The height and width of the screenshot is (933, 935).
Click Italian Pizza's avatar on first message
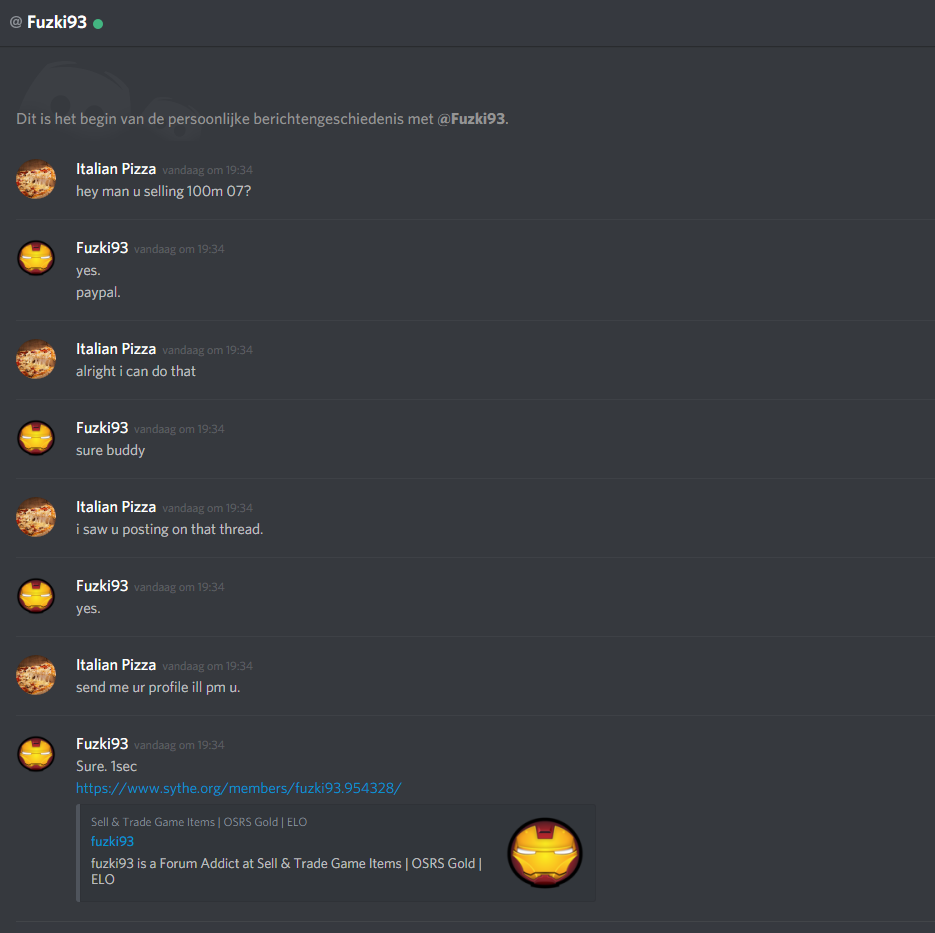click(36, 179)
